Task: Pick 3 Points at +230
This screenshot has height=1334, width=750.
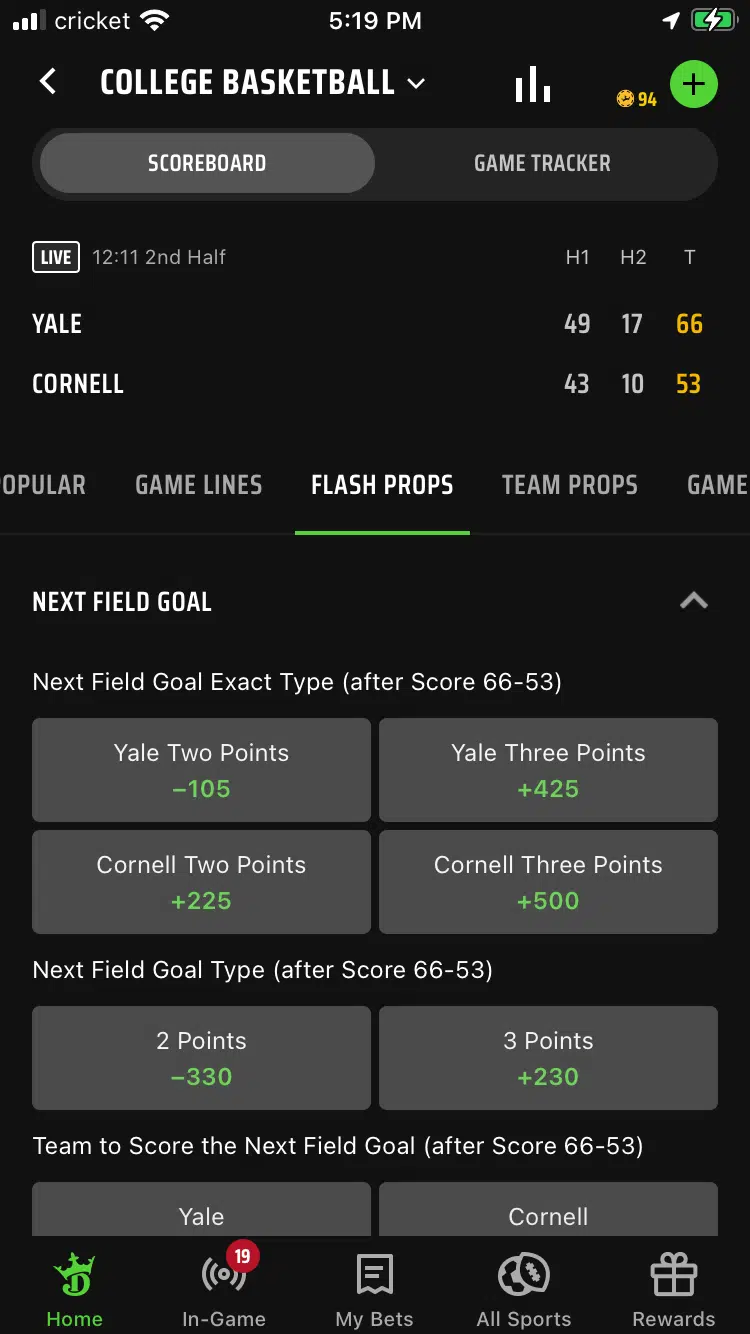Action: (x=548, y=1058)
